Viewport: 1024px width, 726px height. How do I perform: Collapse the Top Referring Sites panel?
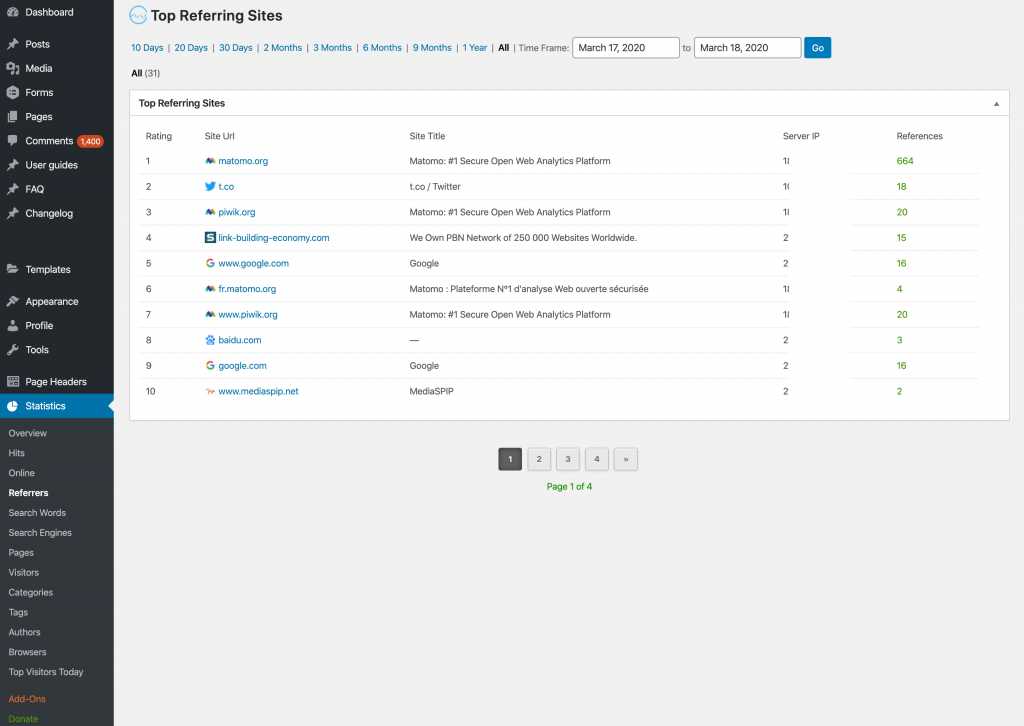[x=996, y=104]
